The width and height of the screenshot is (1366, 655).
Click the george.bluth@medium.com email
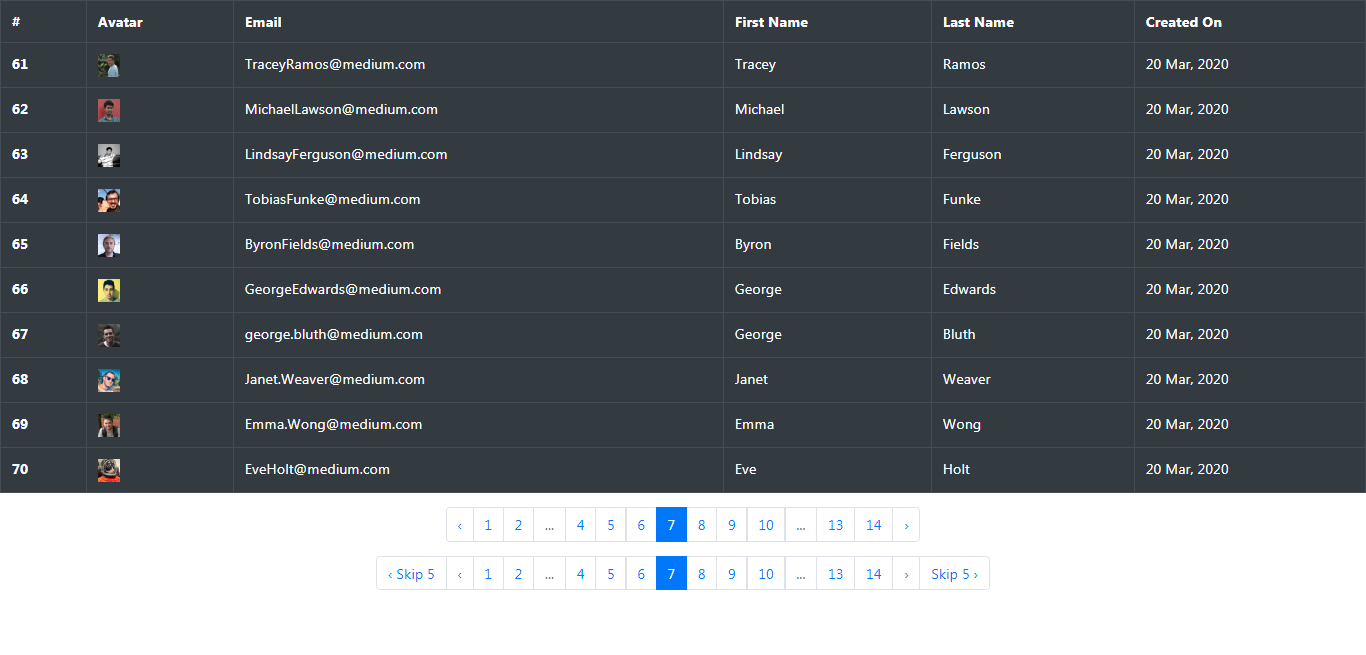point(333,334)
